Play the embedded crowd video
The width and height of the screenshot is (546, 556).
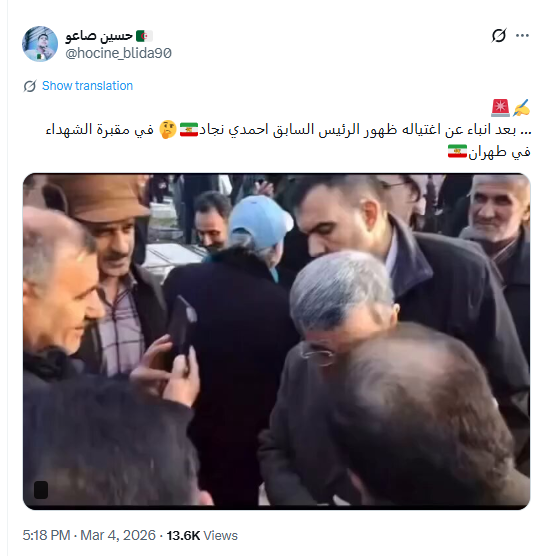point(277,341)
